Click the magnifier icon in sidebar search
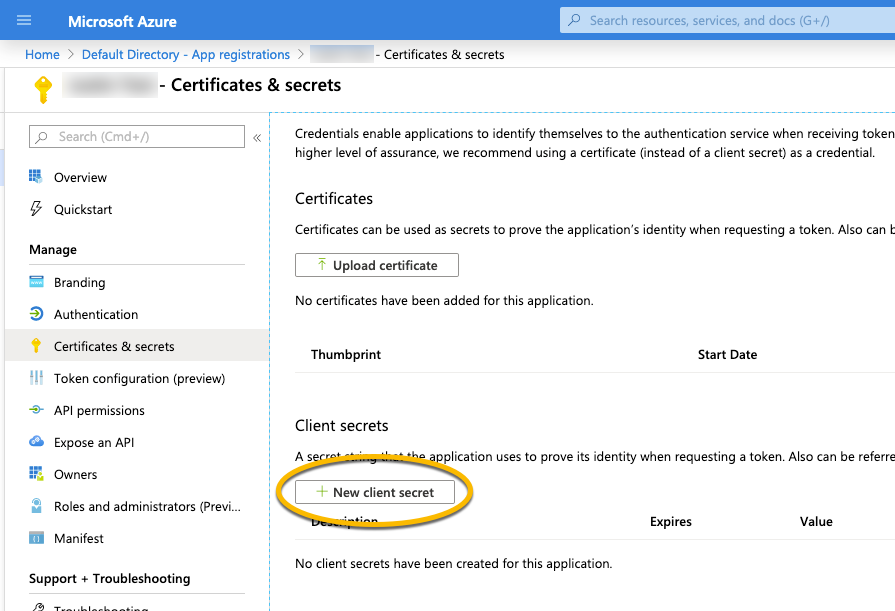Screen dimensions: 895x611 pos(41,137)
